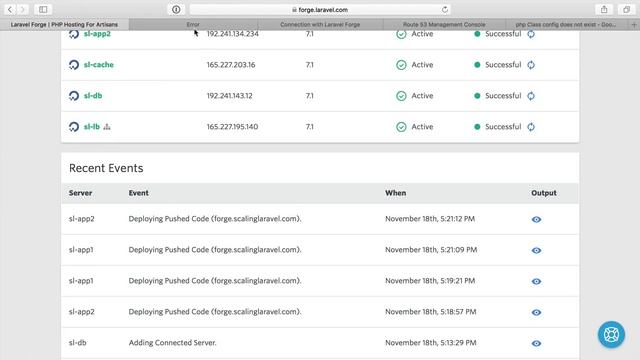Open the sl-cache server link
Image resolution: width=640 pixels, height=360 pixels.
pos(99,64)
